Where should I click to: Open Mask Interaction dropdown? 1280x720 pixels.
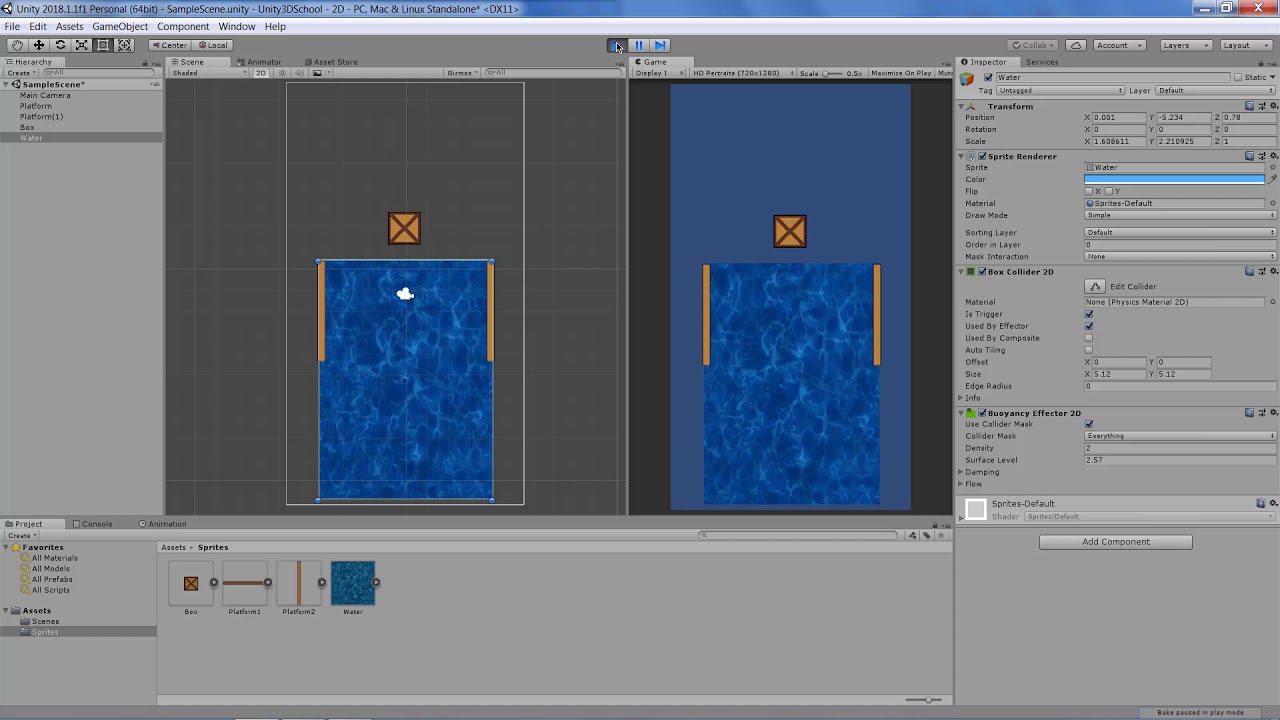click(x=1180, y=256)
